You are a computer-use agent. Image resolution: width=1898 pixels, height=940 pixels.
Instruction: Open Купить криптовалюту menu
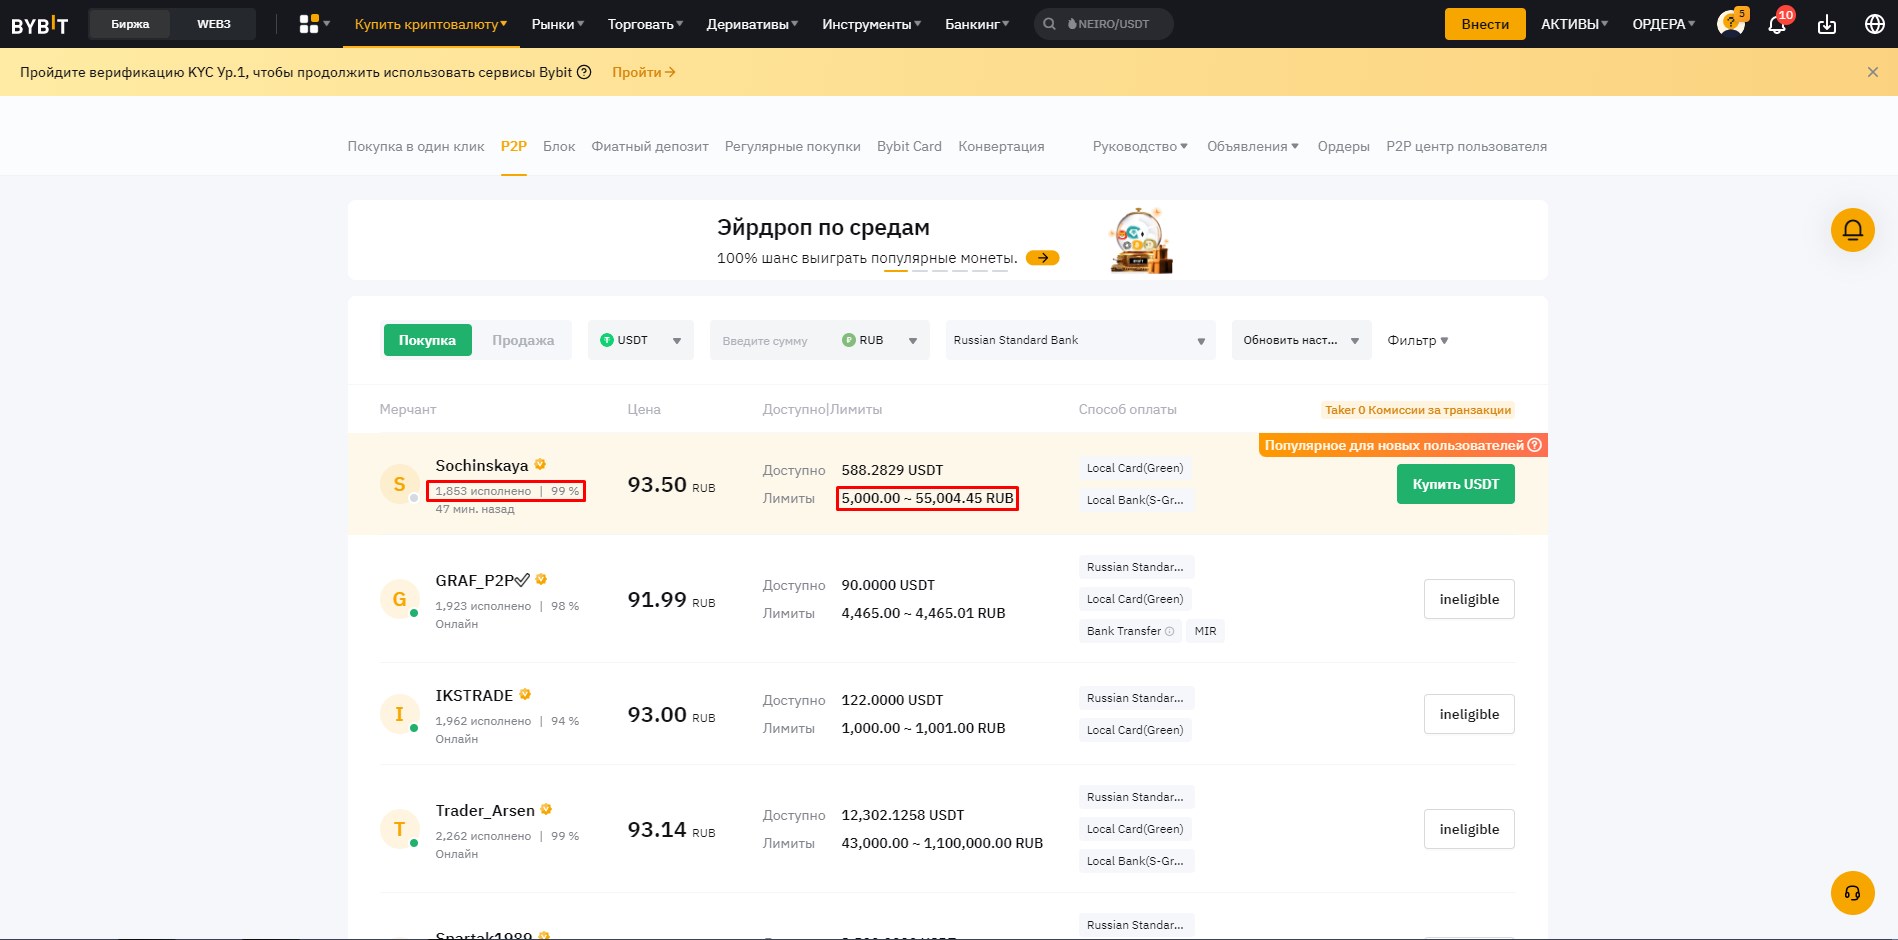coord(431,24)
